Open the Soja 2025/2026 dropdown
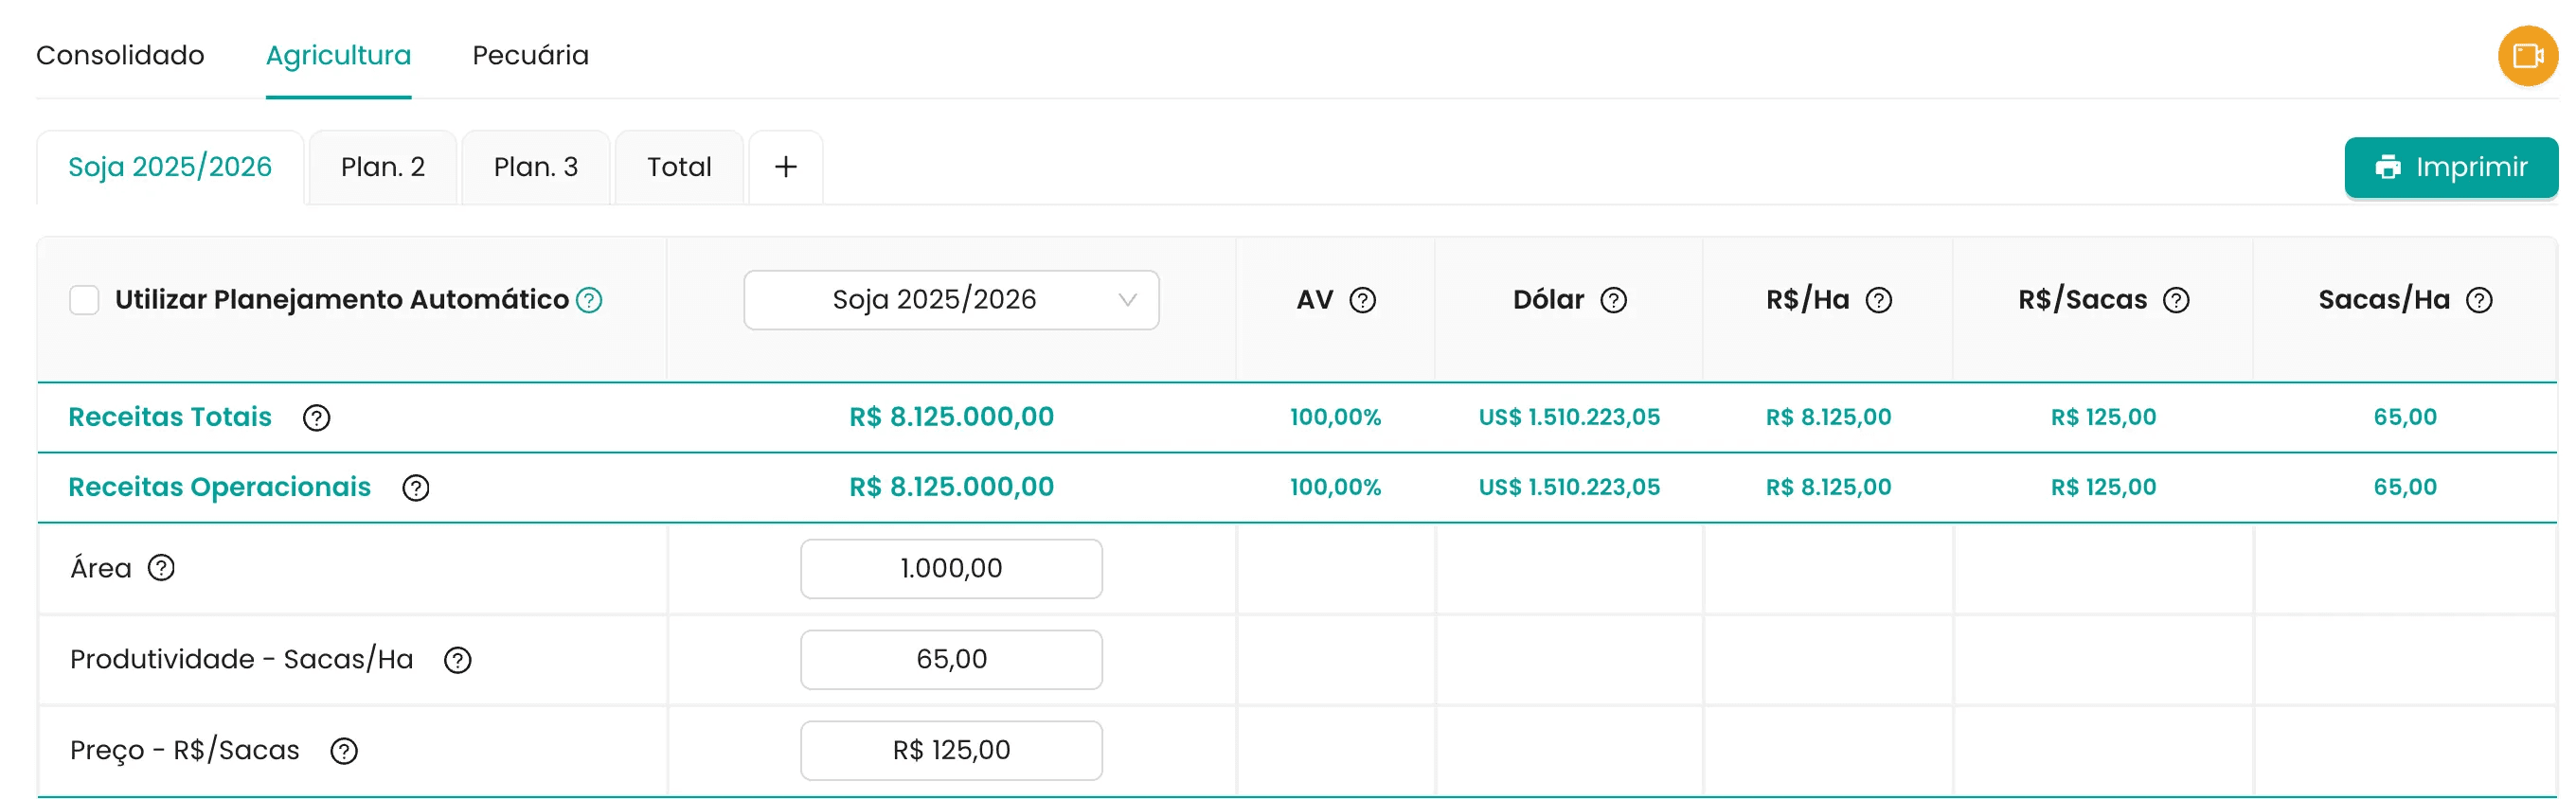 pyautogui.click(x=950, y=300)
